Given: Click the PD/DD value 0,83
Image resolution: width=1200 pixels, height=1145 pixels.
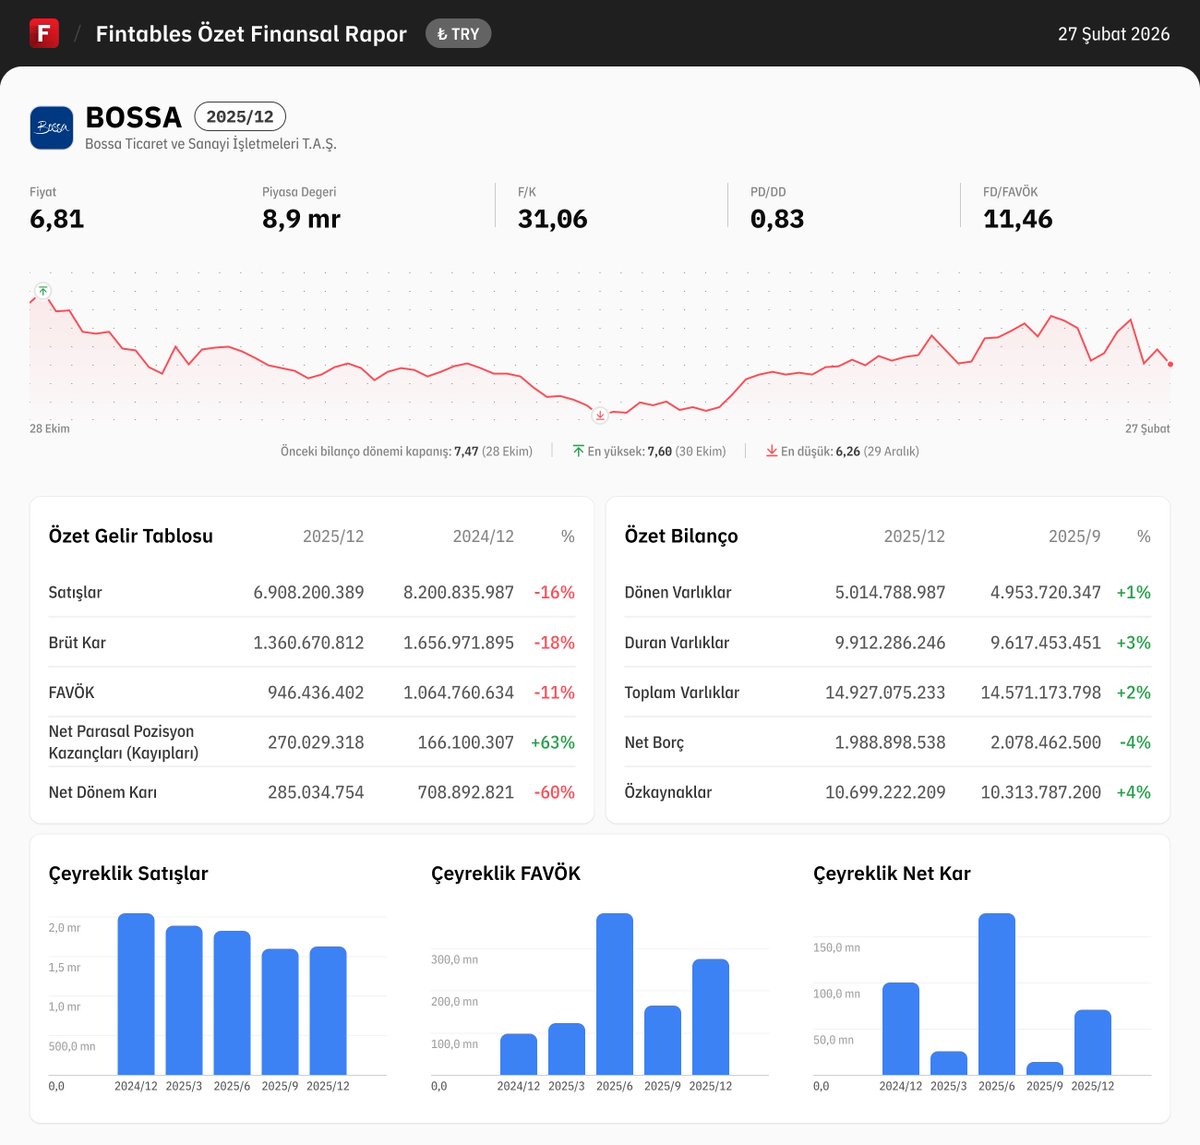Looking at the screenshot, I should [777, 219].
